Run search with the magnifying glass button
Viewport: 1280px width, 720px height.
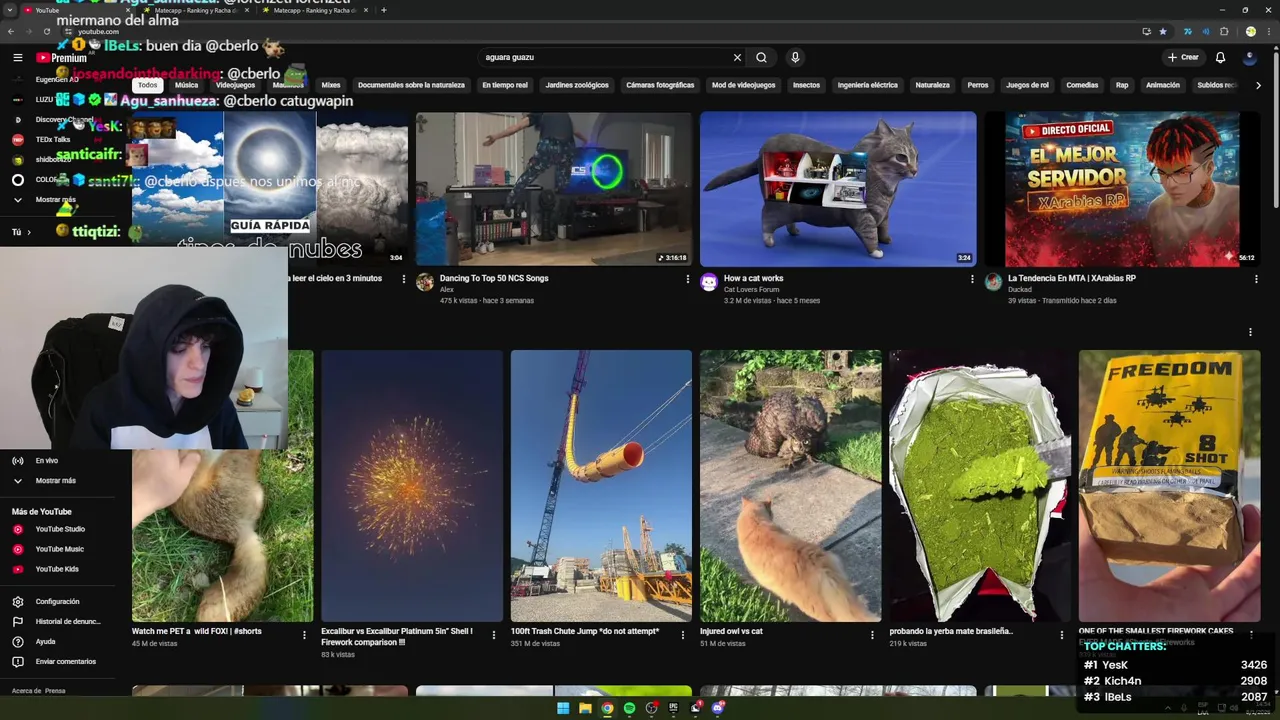[x=761, y=57]
